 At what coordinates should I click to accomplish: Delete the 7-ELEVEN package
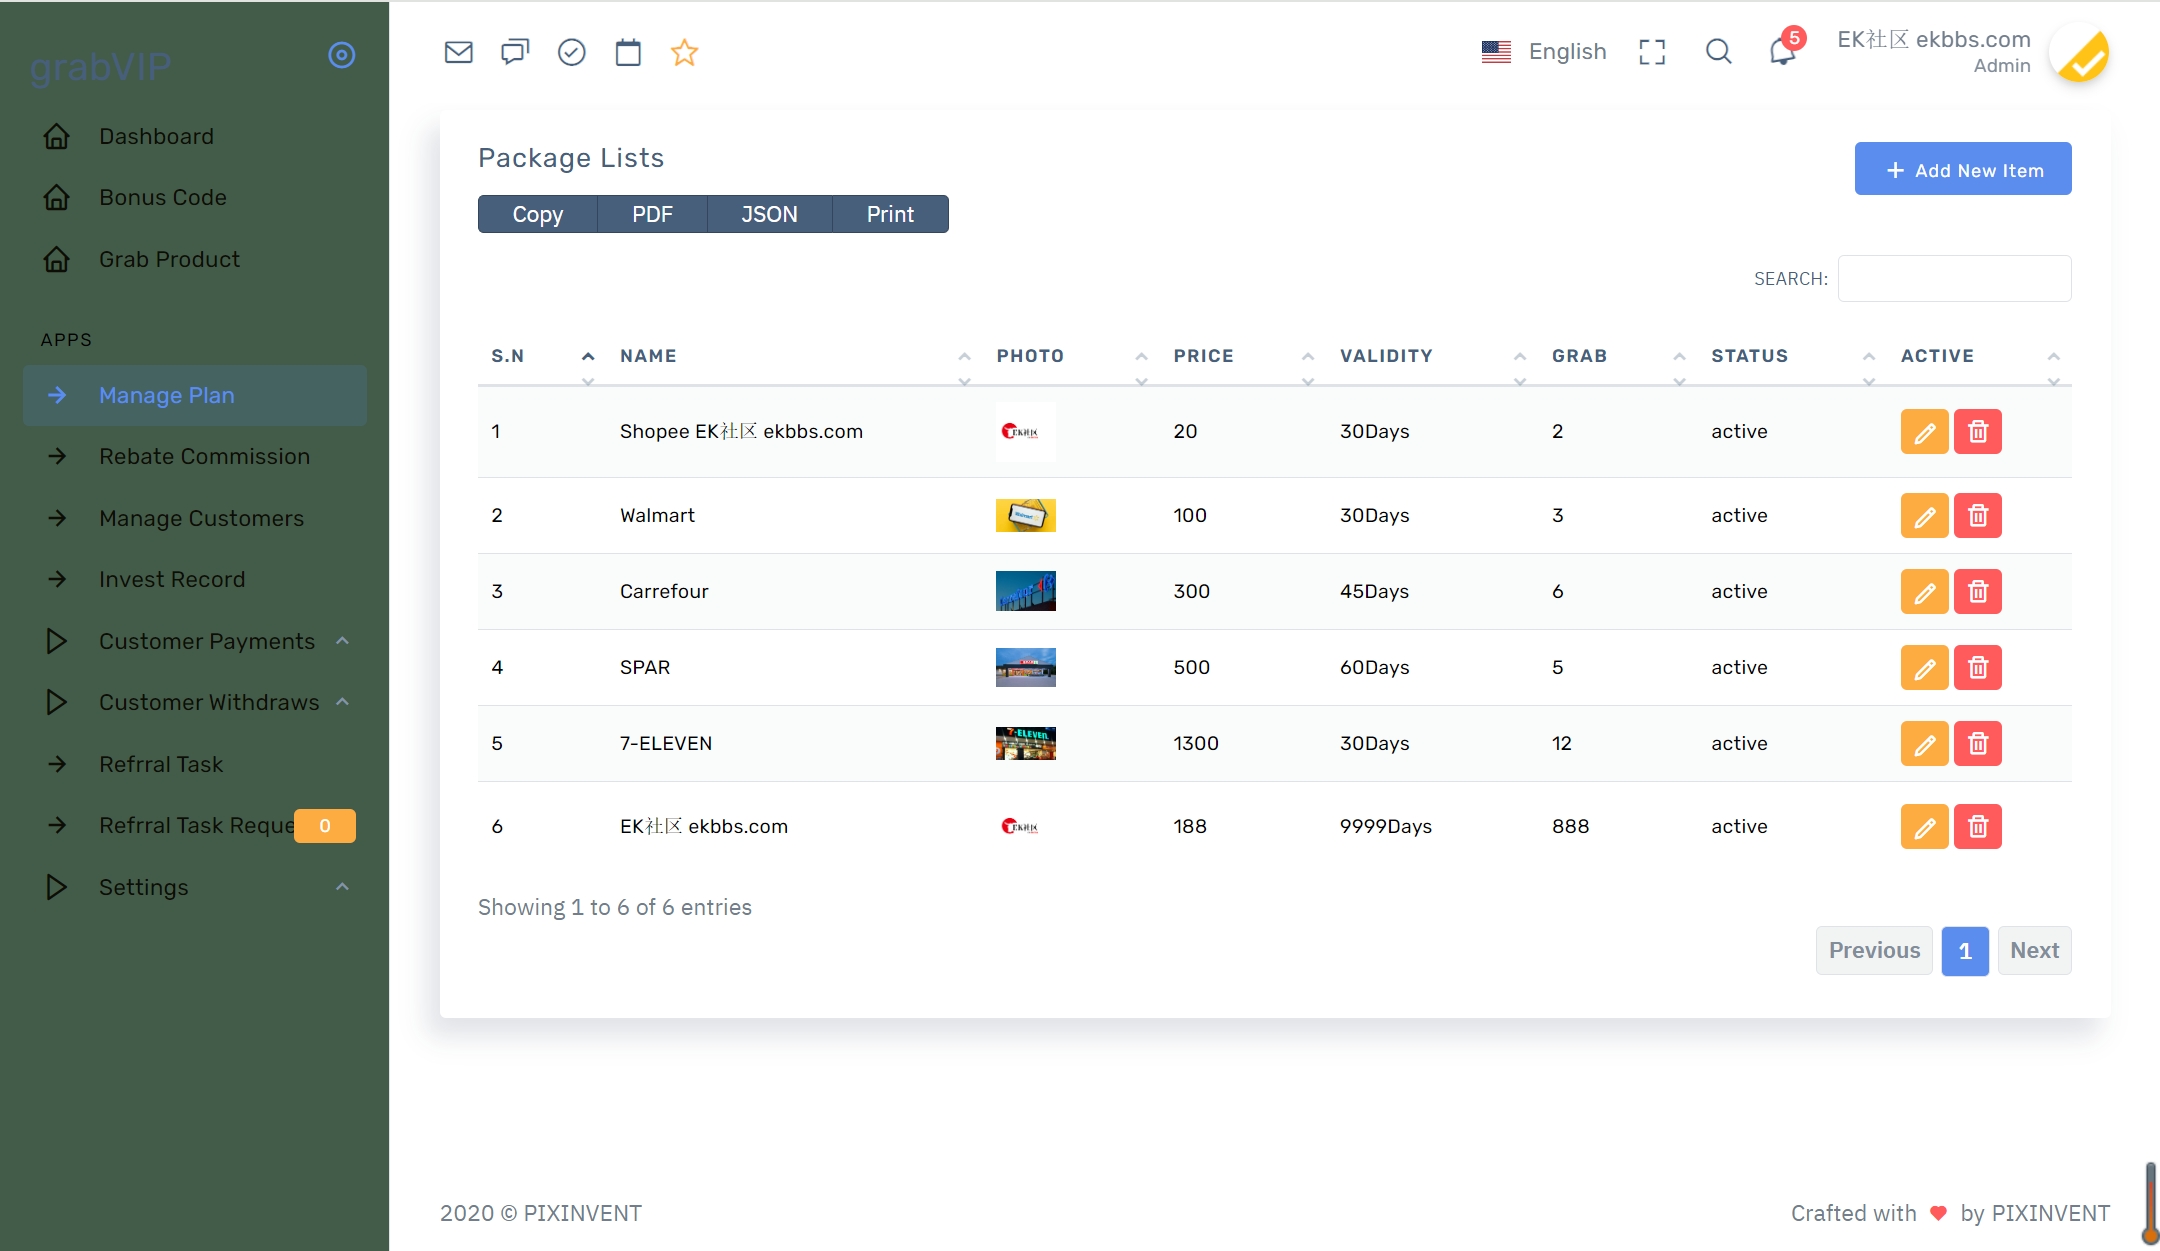click(1978, 744)
